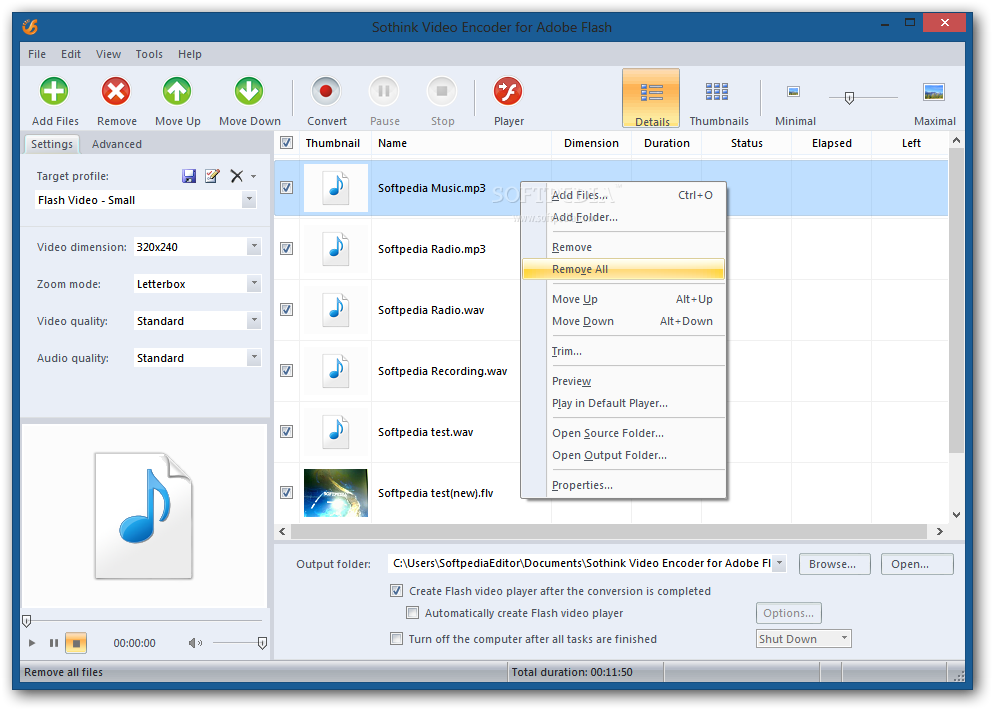
Task: Uncheck Softpedia Radio.wav checkbox
Action: pos(287,309)
